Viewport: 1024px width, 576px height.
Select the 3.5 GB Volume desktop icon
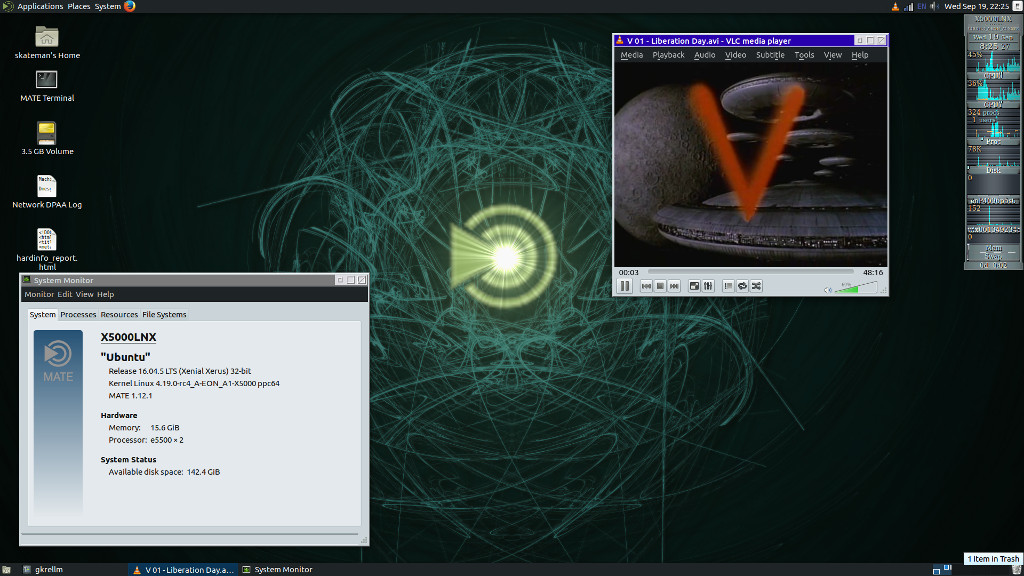[x=47, y=138]
